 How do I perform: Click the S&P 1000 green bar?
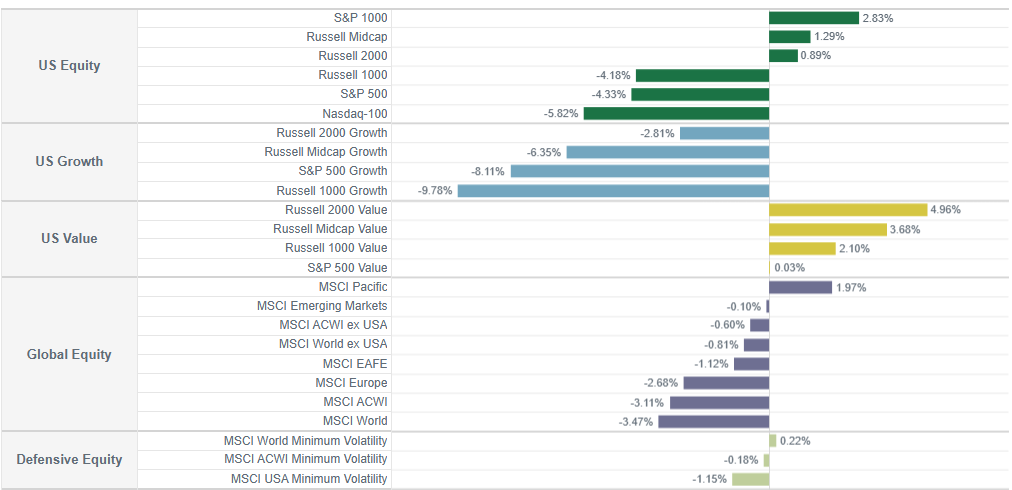click(x=813, y=18)
